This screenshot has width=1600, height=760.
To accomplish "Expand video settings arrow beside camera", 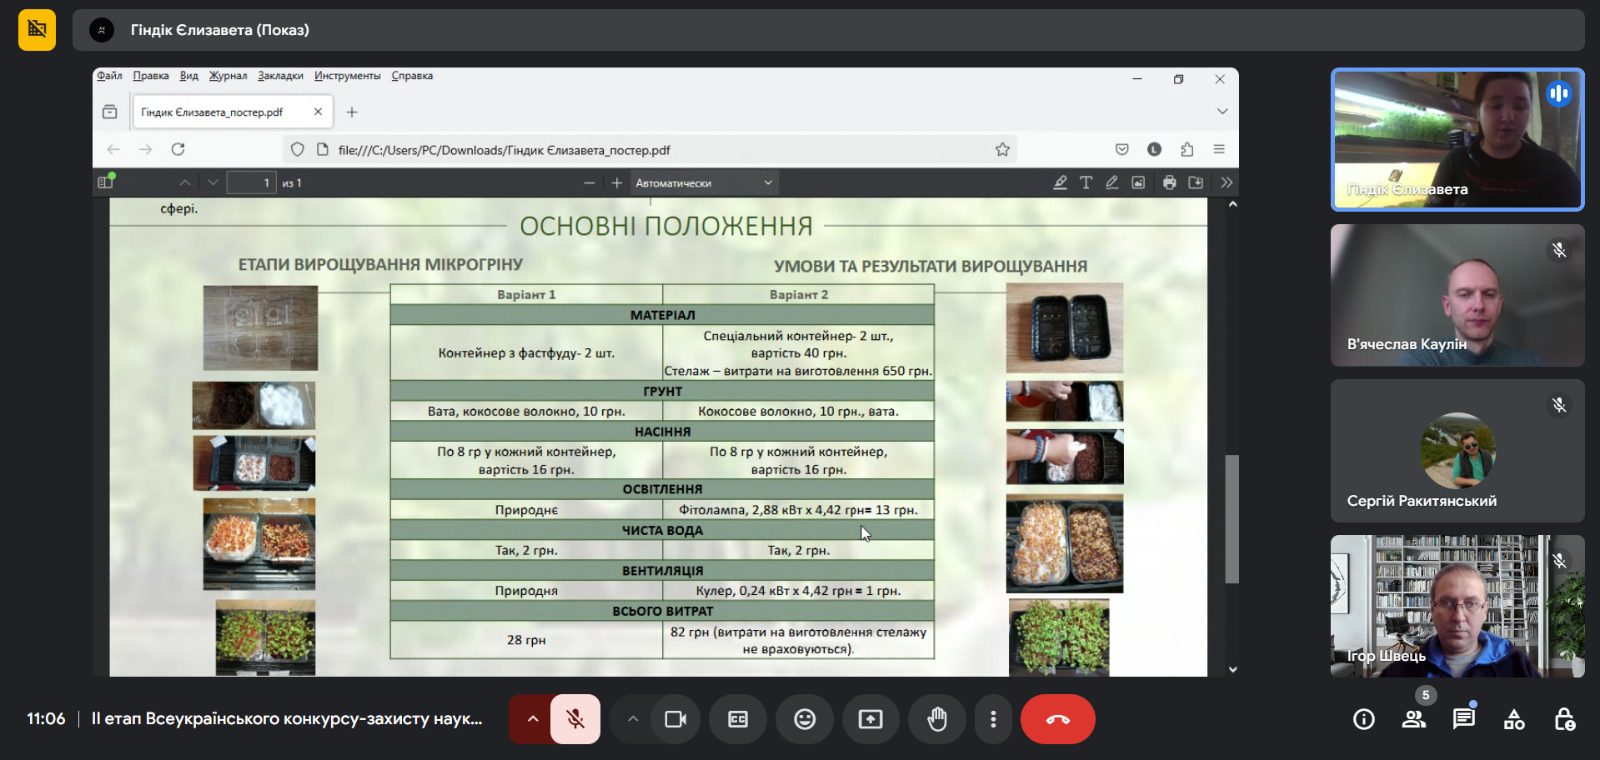I will pyautogui.click(x=632, y=719).
